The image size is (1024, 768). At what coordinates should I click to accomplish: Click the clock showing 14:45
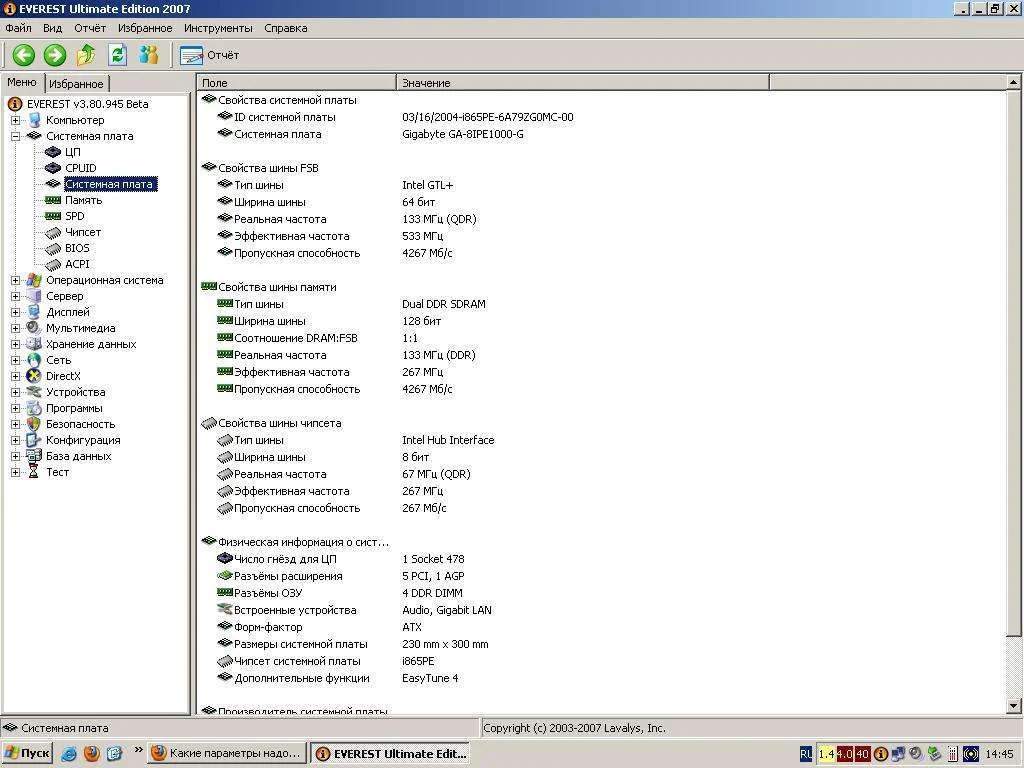click(x=1000, y=754)
